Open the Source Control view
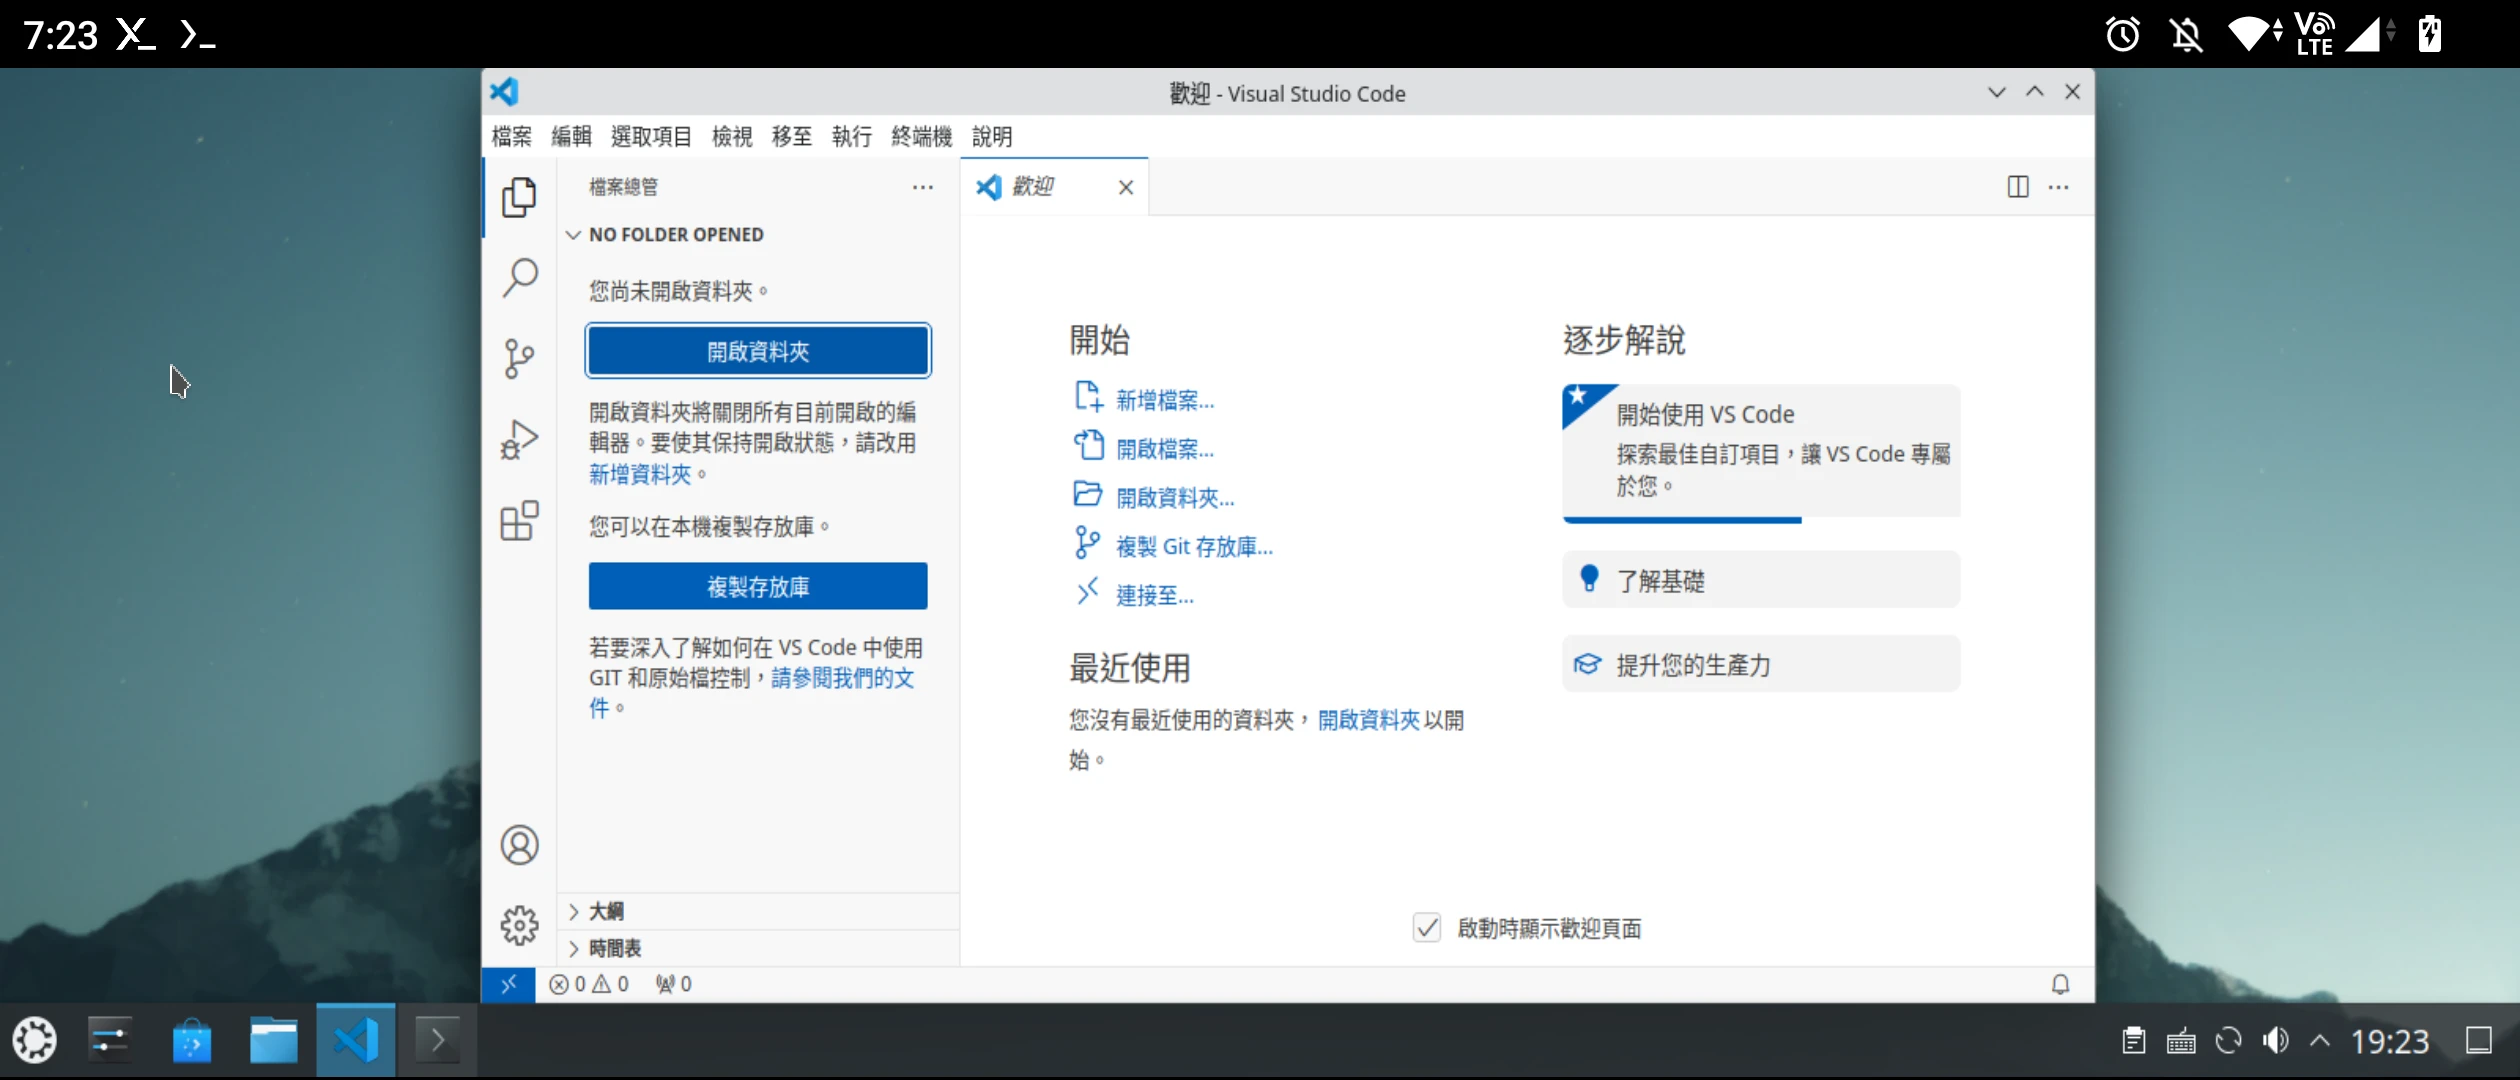 coord(519,358)
